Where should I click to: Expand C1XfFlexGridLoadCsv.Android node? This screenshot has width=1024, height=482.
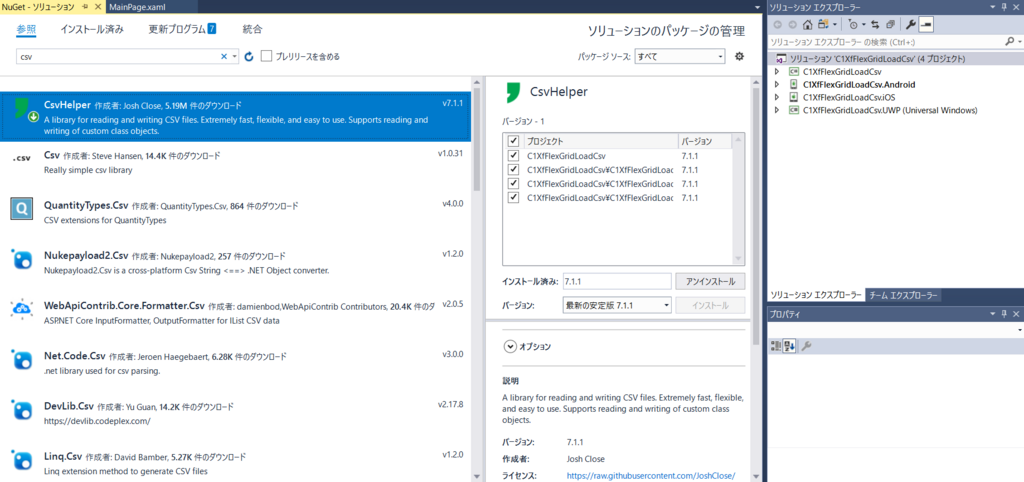pyautogui.click(x=776, y=84)
